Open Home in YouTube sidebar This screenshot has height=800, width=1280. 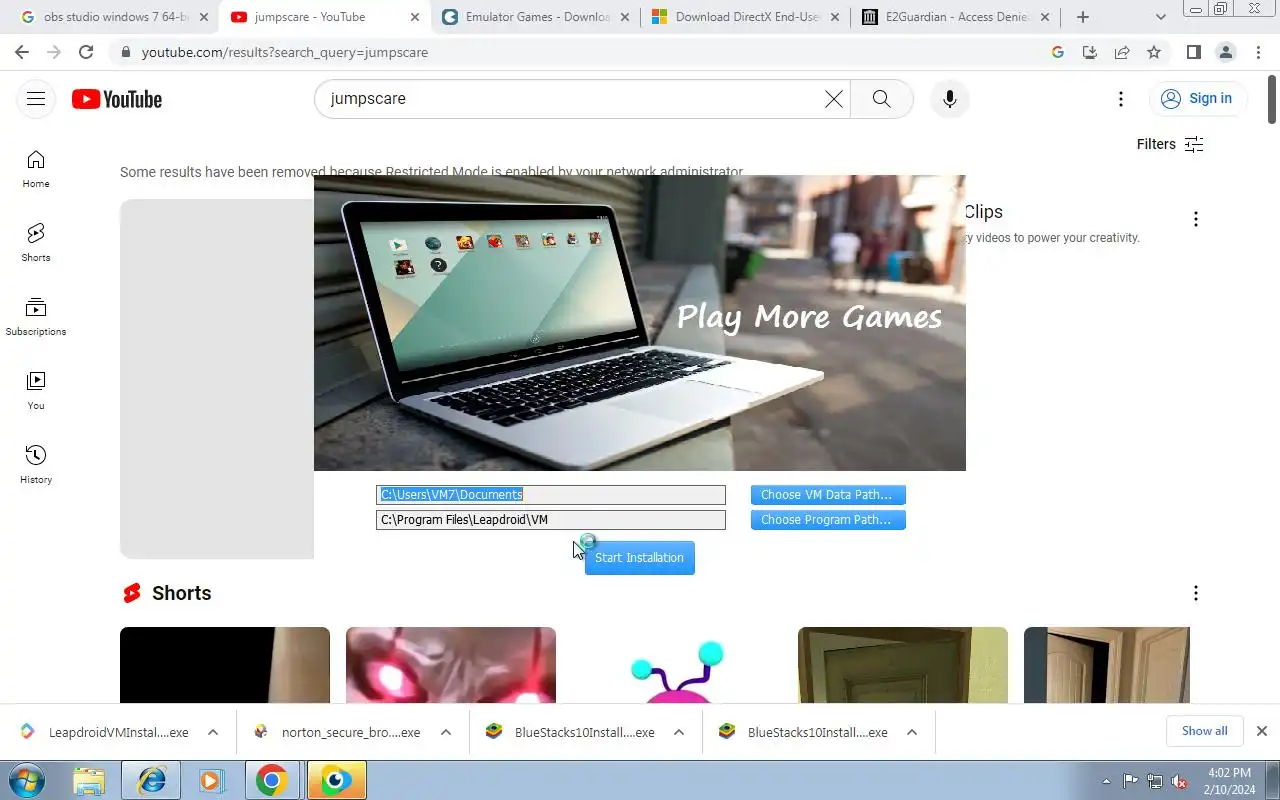(x=36, y=169)
